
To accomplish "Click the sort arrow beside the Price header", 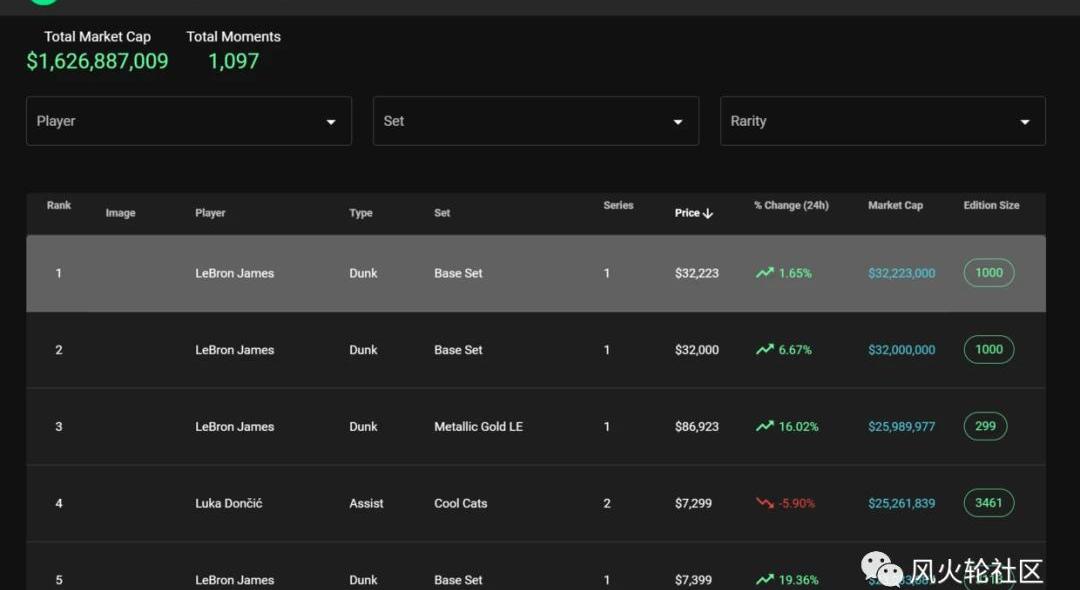I will (708, 213).
